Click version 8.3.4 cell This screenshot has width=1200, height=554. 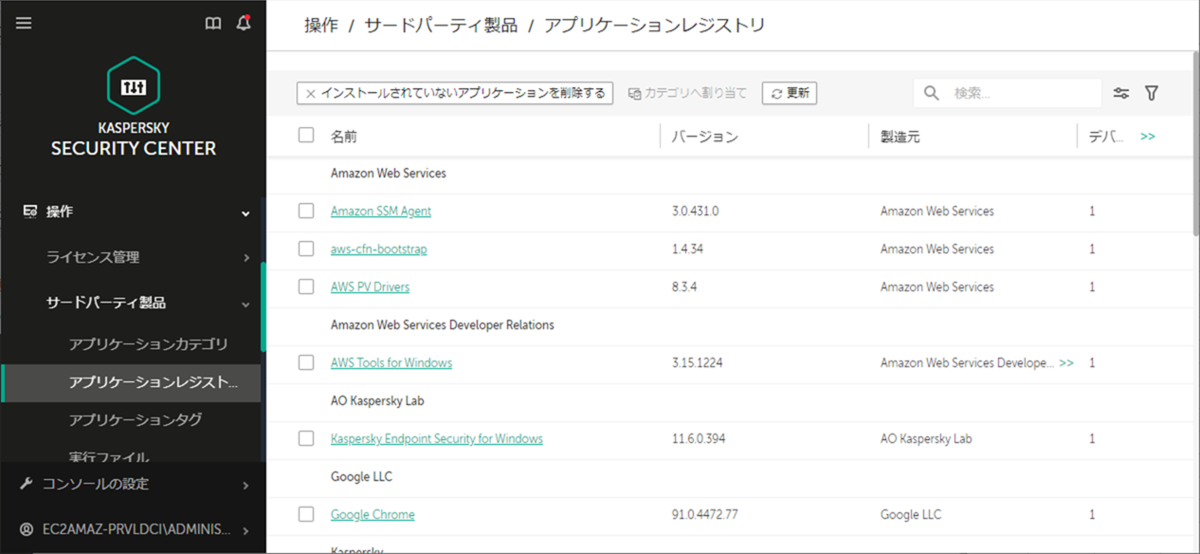click(685, 287)
